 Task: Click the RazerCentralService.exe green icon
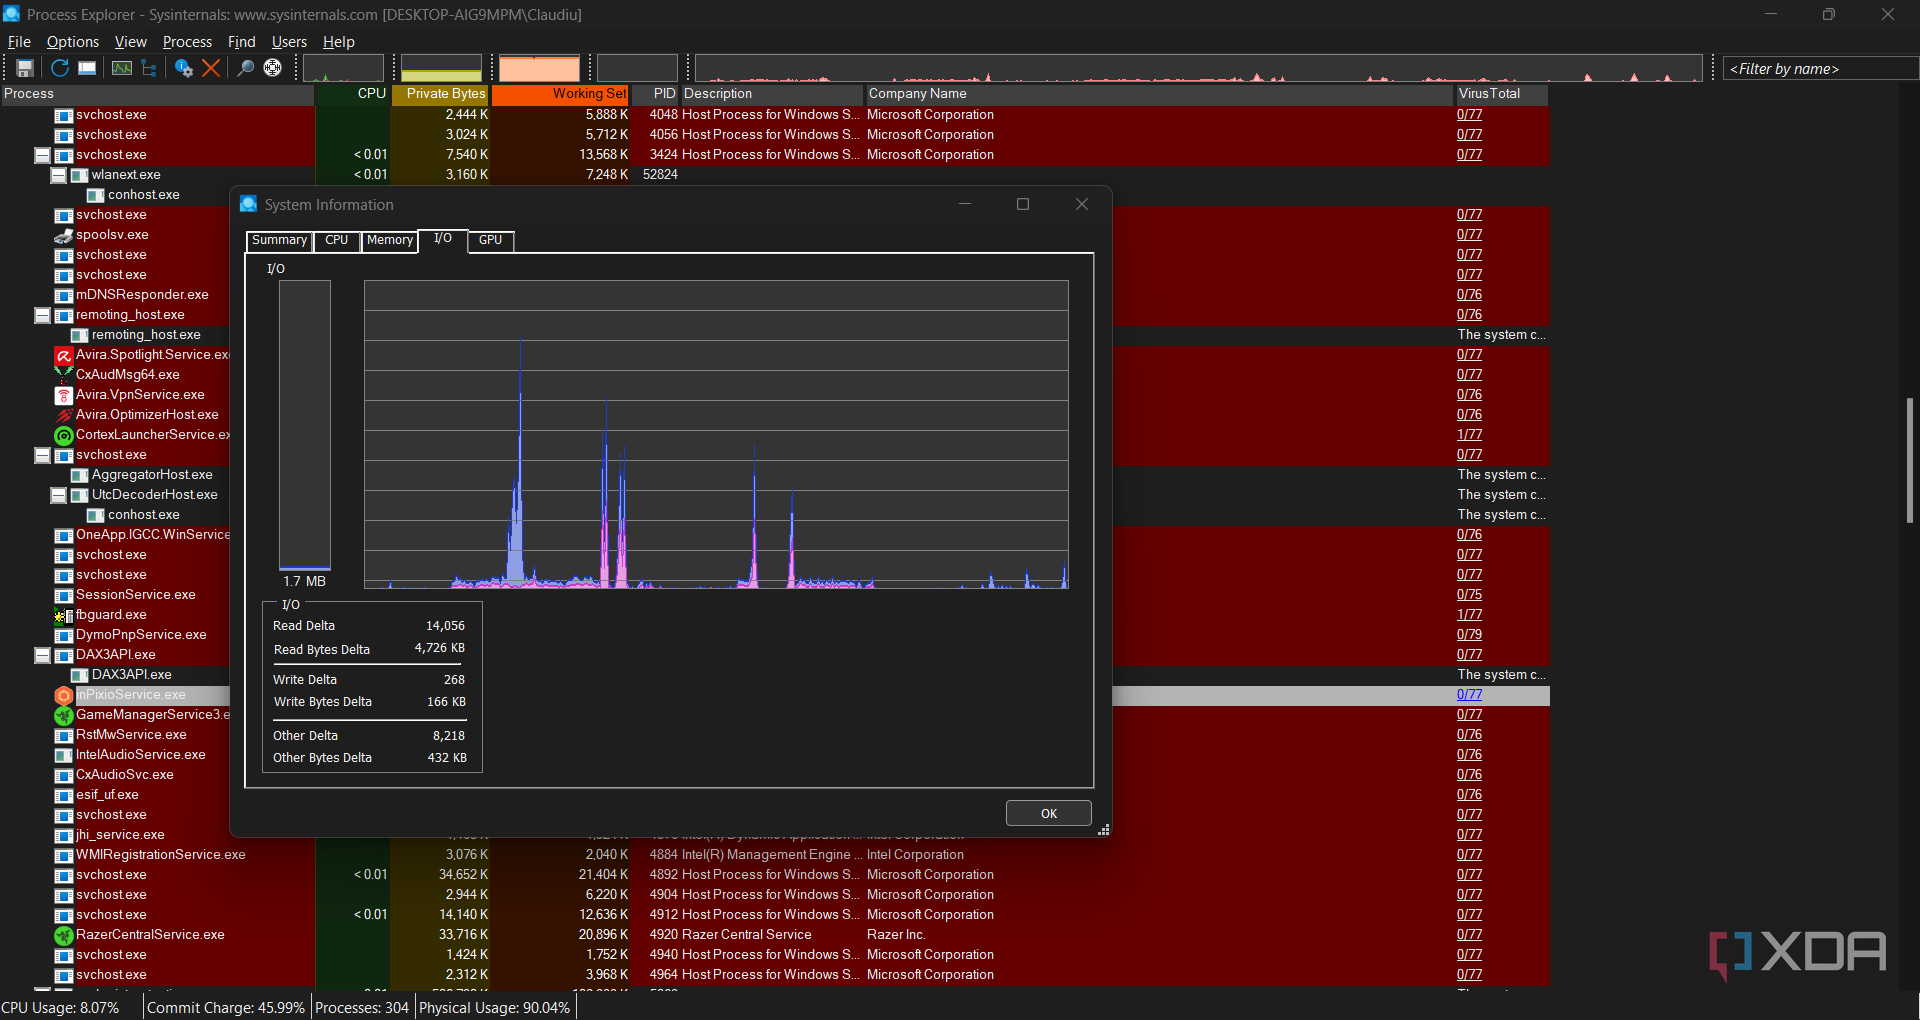pyautogui.click(x=64, y=935)
